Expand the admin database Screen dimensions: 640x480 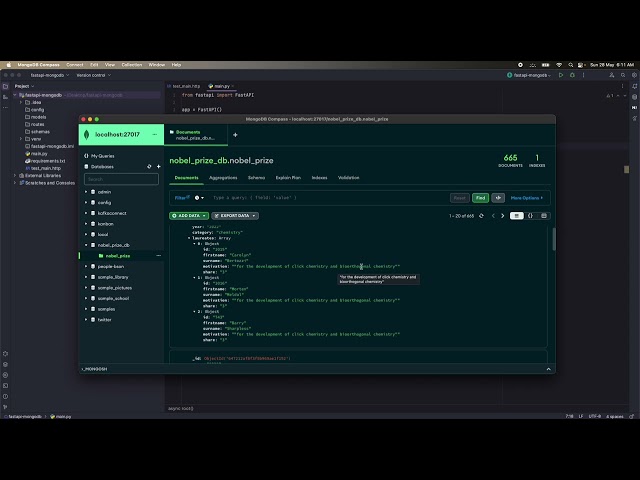[86, 192]
